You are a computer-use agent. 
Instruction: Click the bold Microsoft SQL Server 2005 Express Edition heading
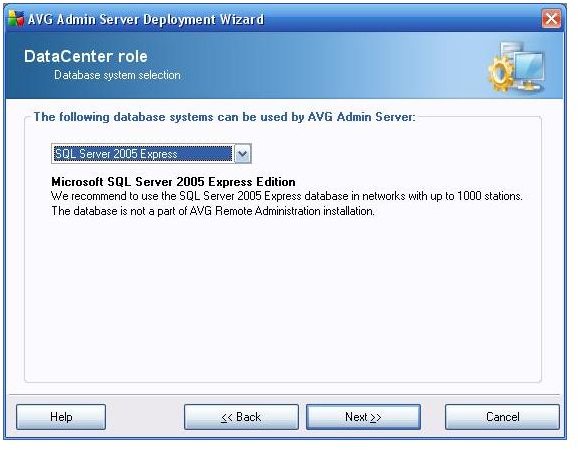pyautogui.click(x=173, y=182)
